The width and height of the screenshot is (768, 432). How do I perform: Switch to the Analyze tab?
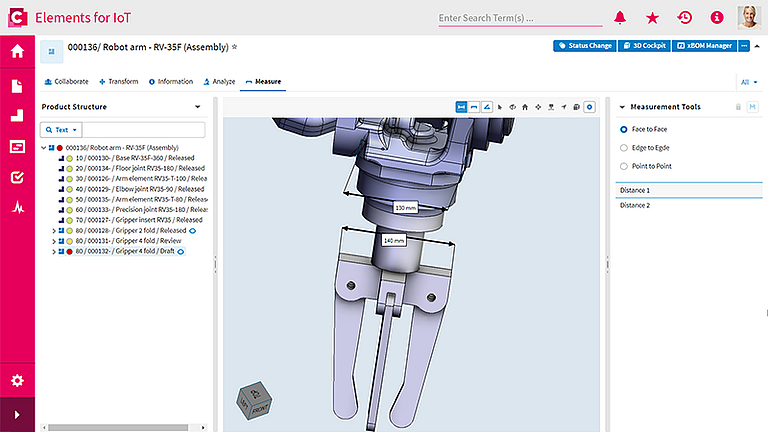(x=219, y=81)
